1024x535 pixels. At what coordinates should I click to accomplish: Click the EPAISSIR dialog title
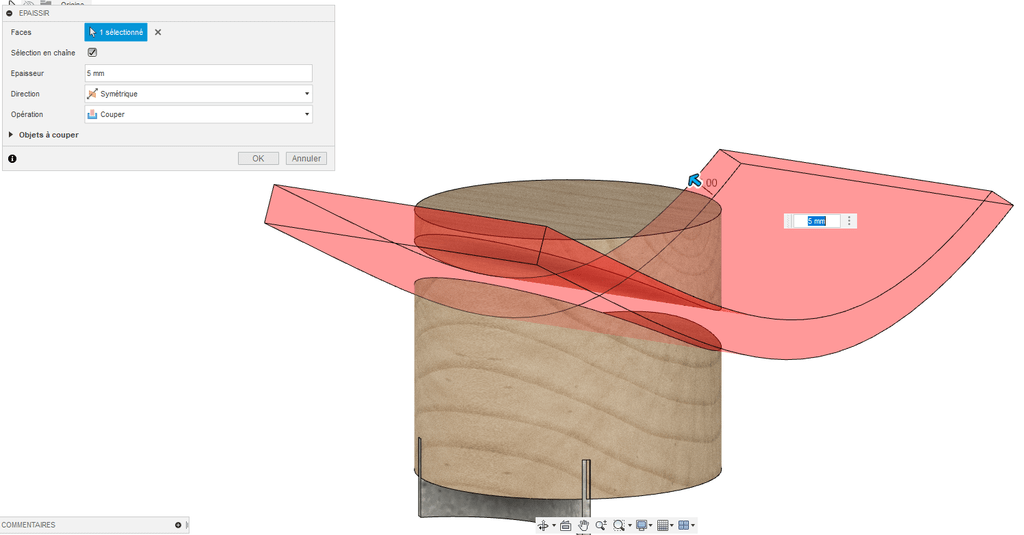coord(34,13)
